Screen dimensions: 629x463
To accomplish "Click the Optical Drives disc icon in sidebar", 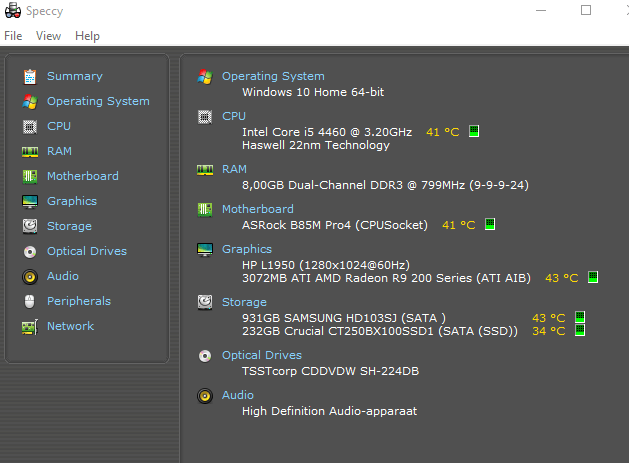I will pos(29,251).
